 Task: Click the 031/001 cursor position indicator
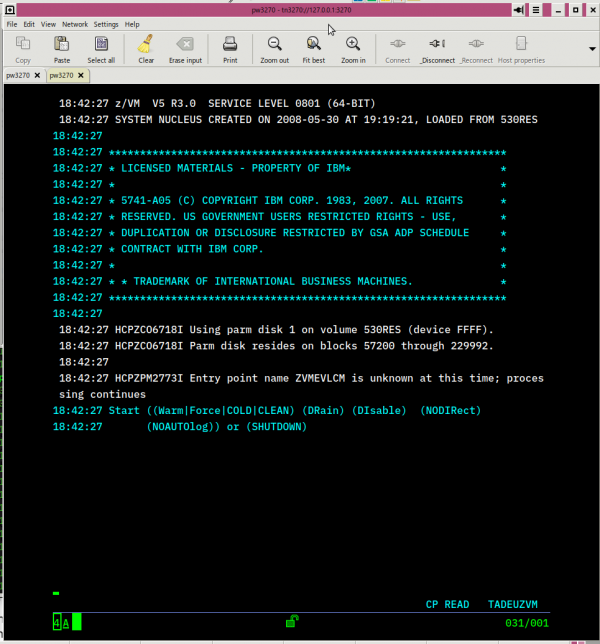coord(527,623)
